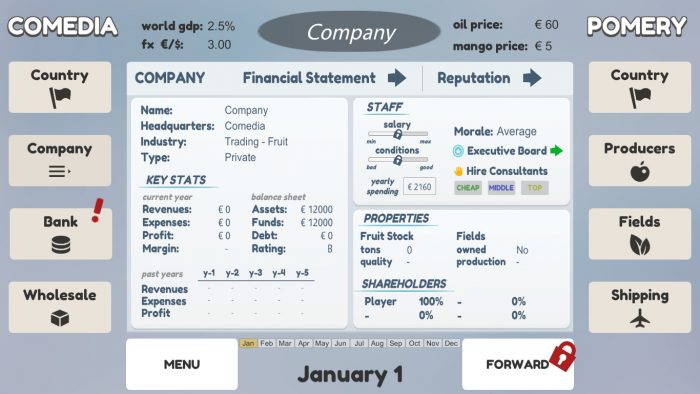
Task: Click the yearly spending value field
Action: pyautogui.click(x=419, y=187)
